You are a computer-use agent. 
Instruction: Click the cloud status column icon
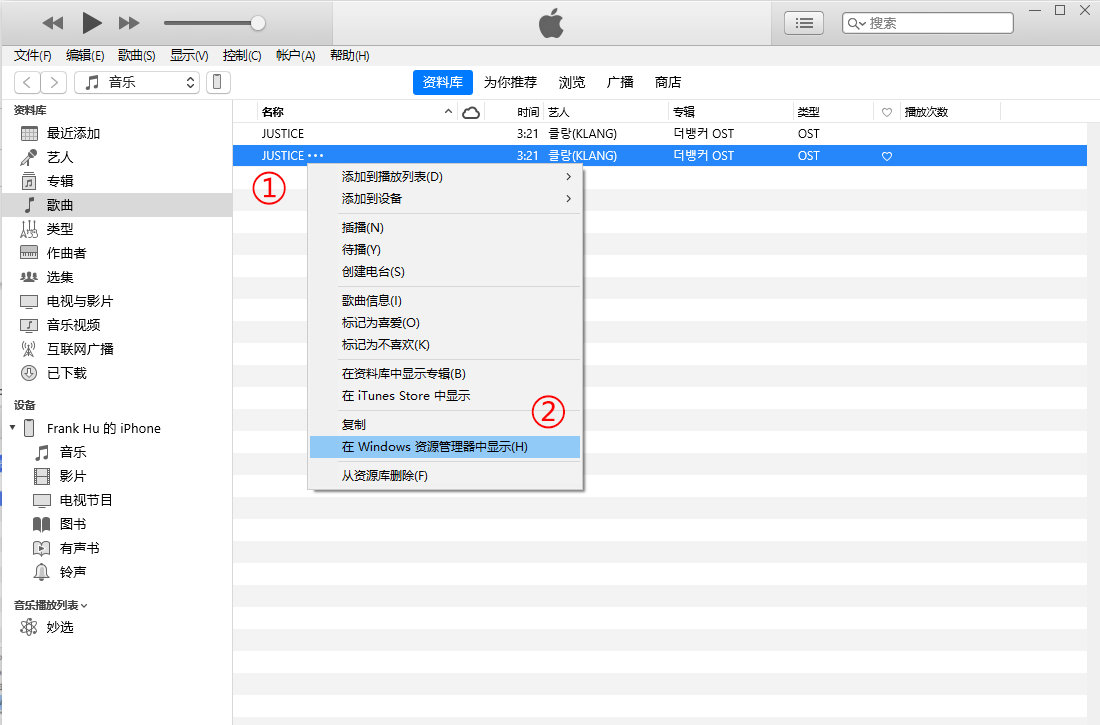pyautogui.click(x=471, y=112)
